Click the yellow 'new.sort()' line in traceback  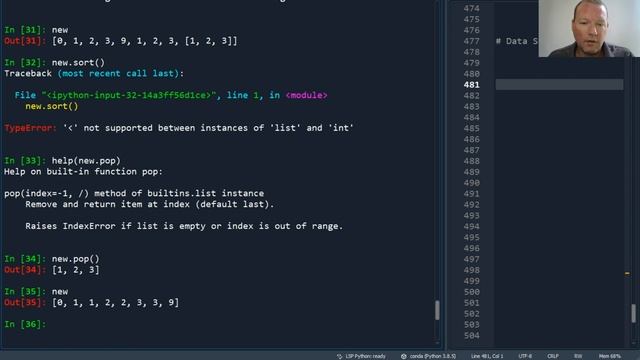click(51, 106)
